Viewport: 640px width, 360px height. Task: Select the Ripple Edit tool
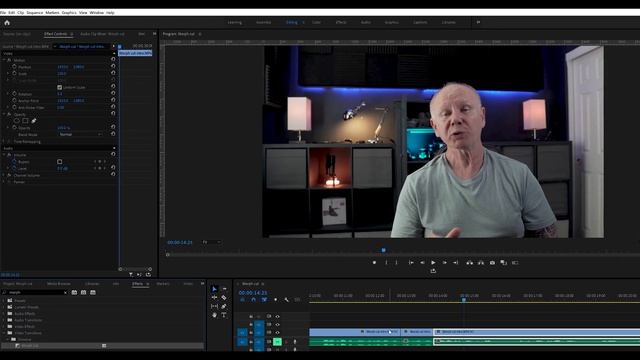tap(214, 298)
